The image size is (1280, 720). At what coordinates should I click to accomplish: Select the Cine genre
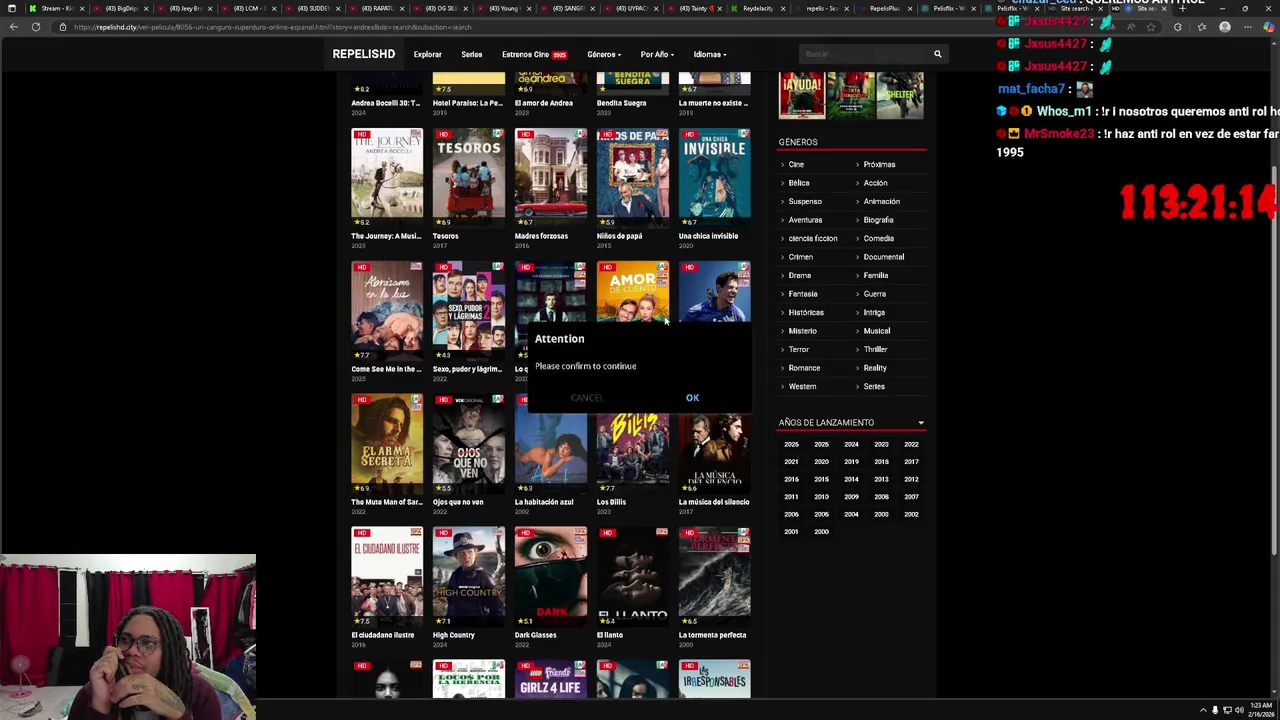tap(796, 164)
